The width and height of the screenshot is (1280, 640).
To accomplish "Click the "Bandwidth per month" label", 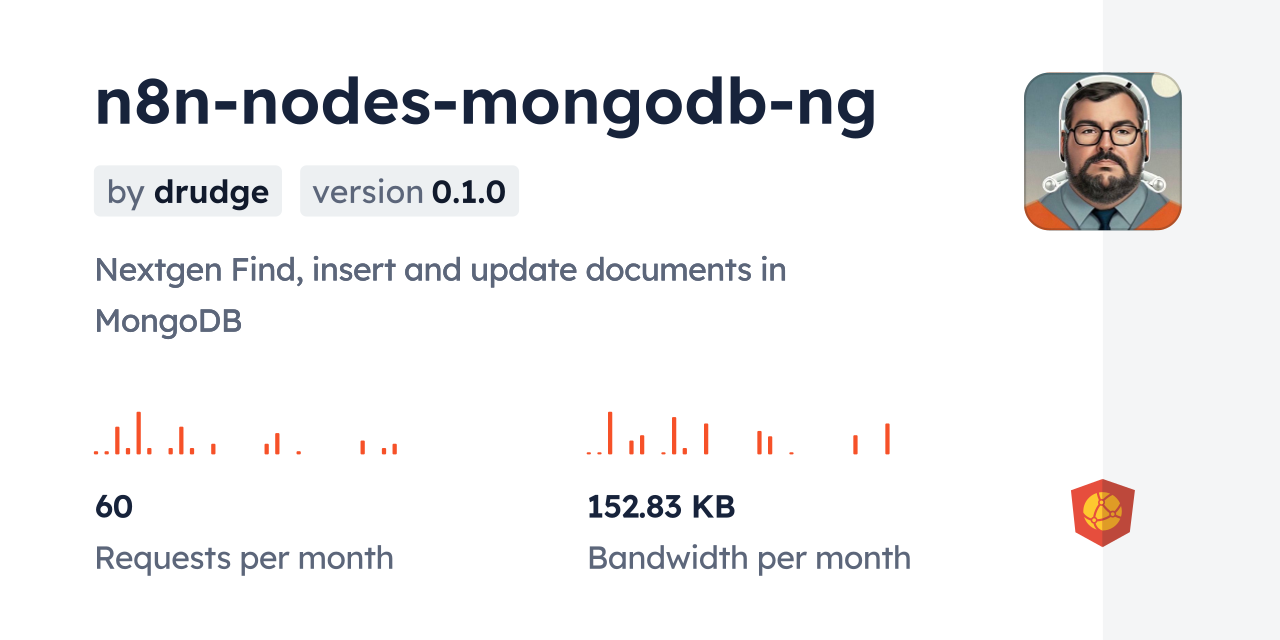I will point(749,558).
